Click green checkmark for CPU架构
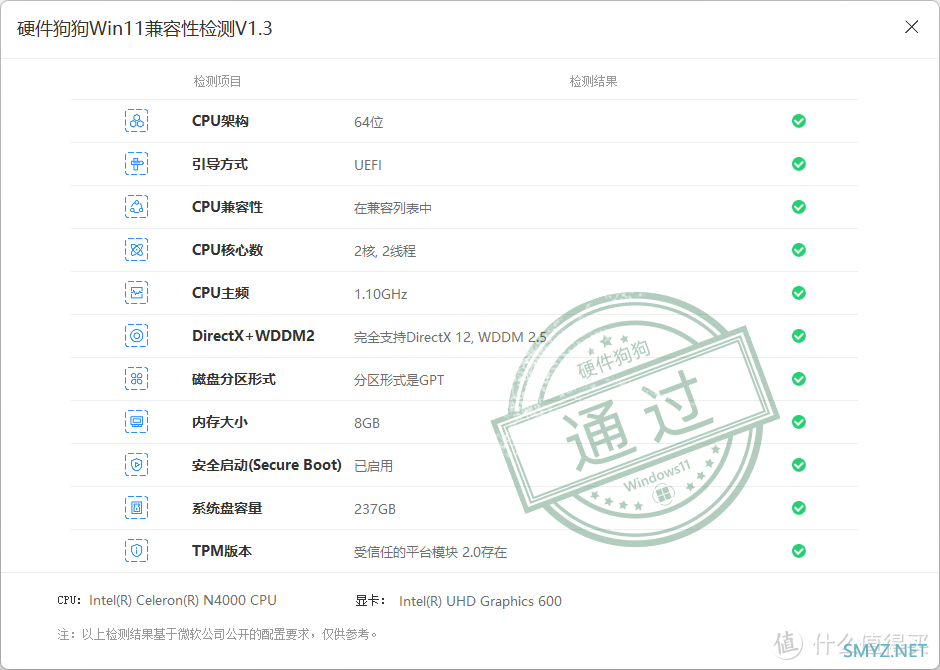The height and width of the screenshot is (670, 940). (x=799, y=121)
